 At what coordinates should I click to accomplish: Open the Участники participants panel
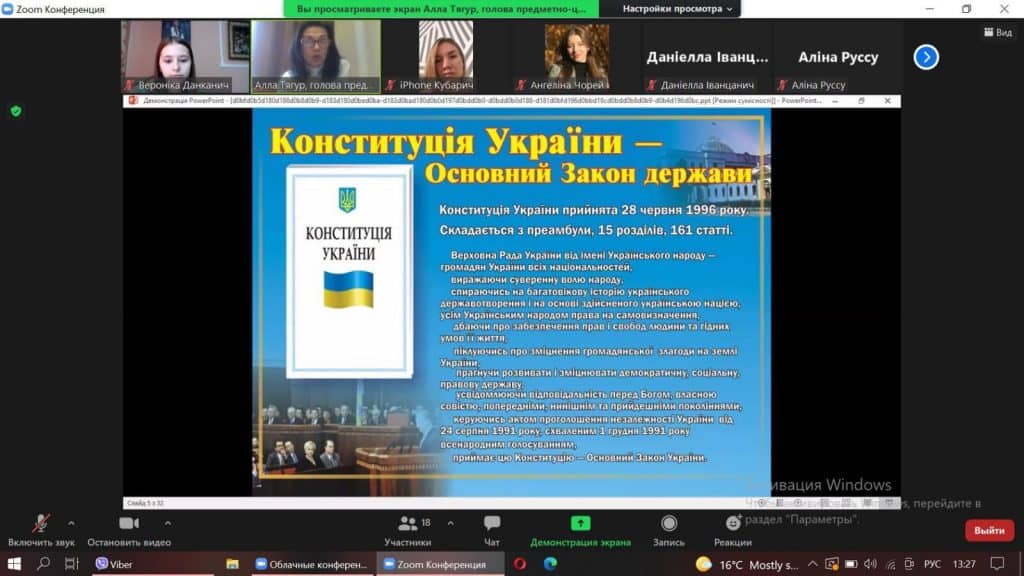pyautogui.click(x=407, y=524)
